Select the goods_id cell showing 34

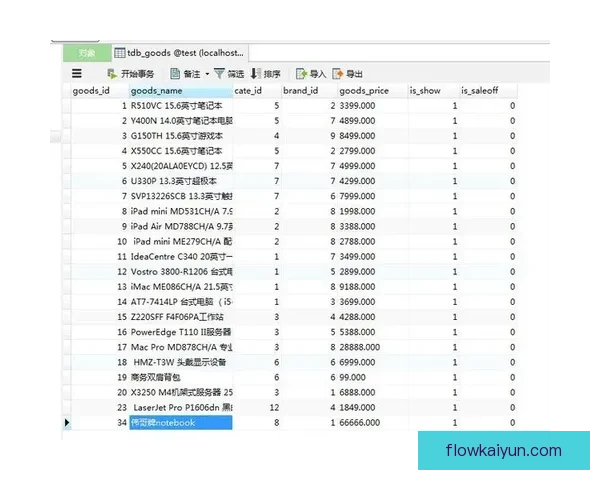(x=100, y=423)
